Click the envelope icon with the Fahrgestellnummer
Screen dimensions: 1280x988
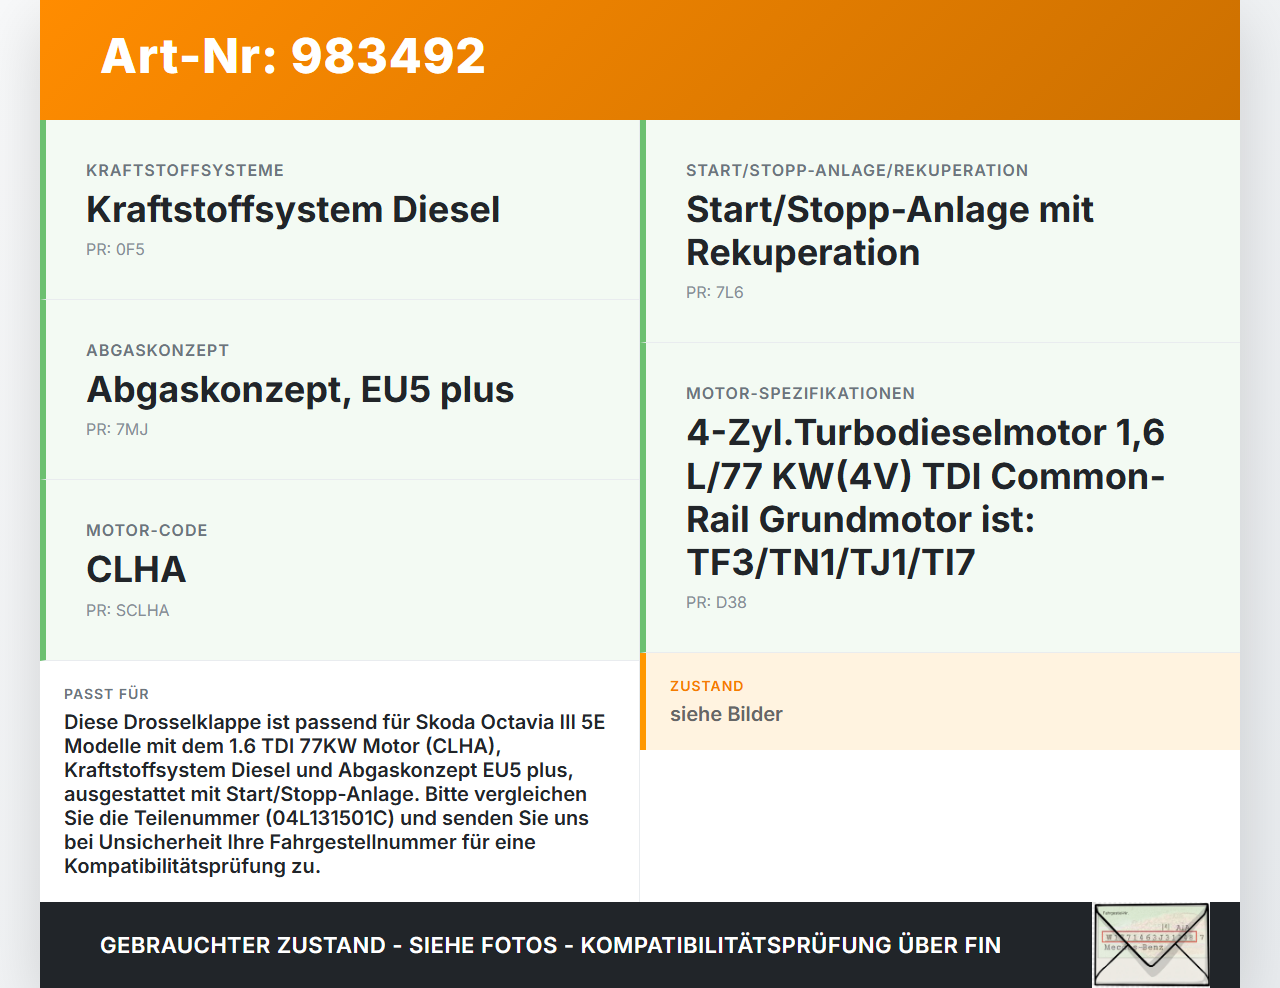coord(1148,944)
